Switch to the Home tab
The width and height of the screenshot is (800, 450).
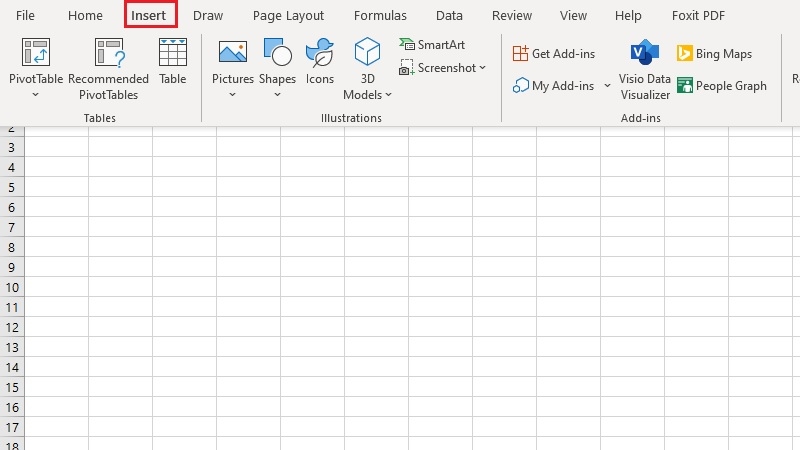point(85,15)
